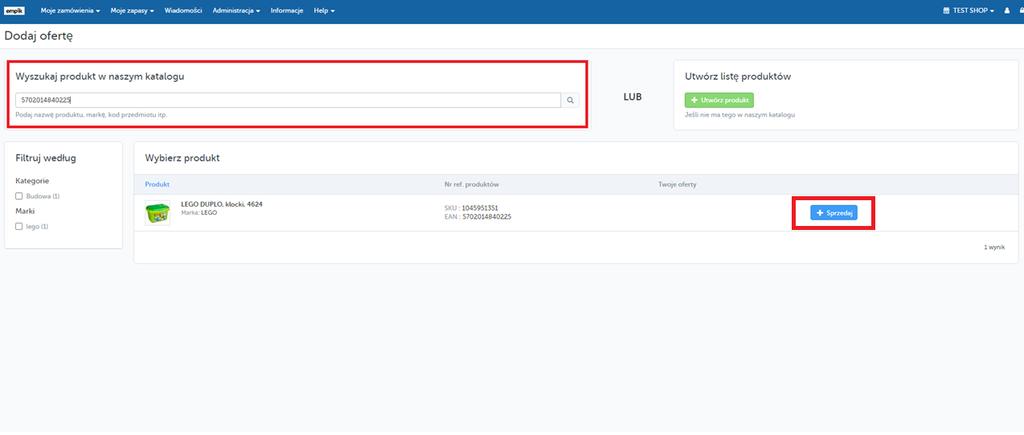Open the Informacje menu item

[287, 11]
